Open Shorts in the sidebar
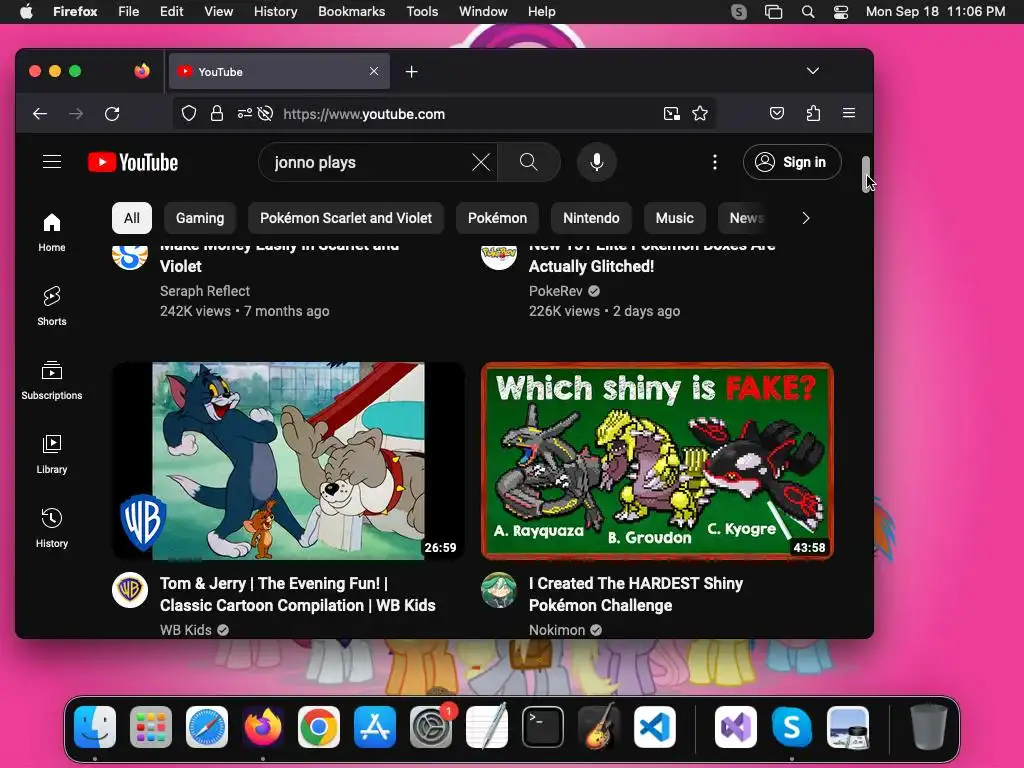The height and width of the screenshot is (768, 1024). (52, 306)
